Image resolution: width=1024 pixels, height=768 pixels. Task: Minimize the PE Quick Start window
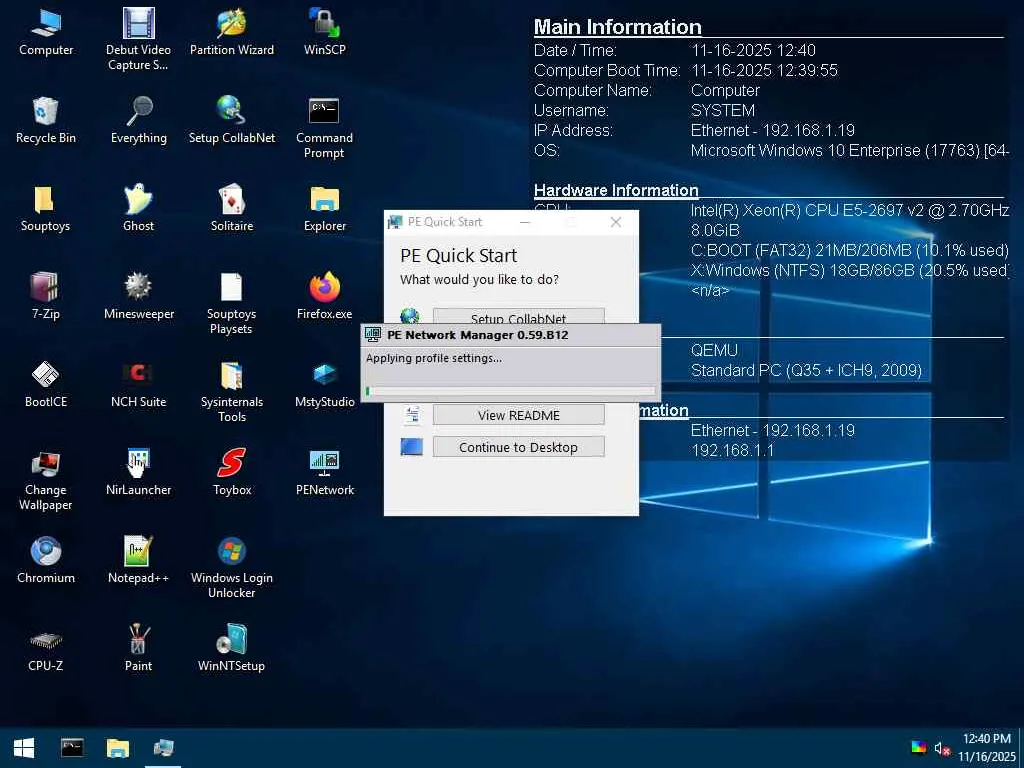[525, 222]
